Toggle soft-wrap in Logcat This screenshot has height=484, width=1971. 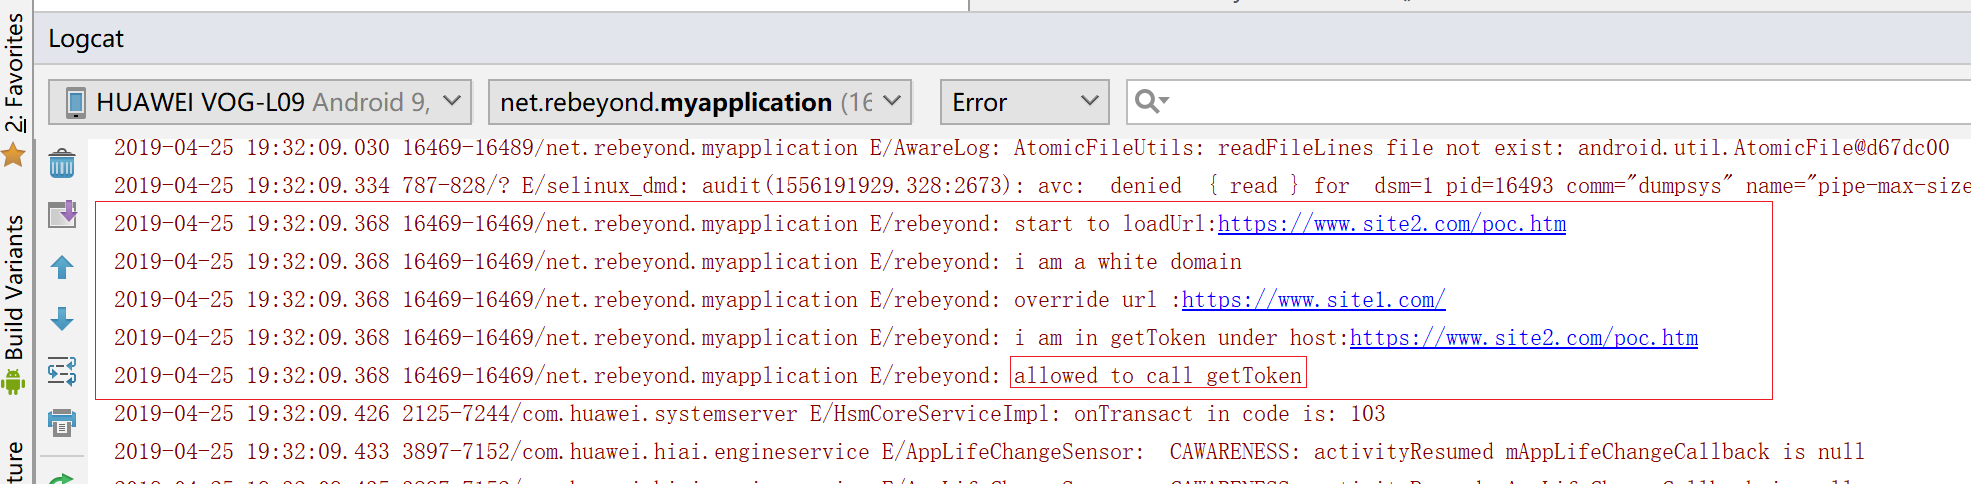click(62, 371)
